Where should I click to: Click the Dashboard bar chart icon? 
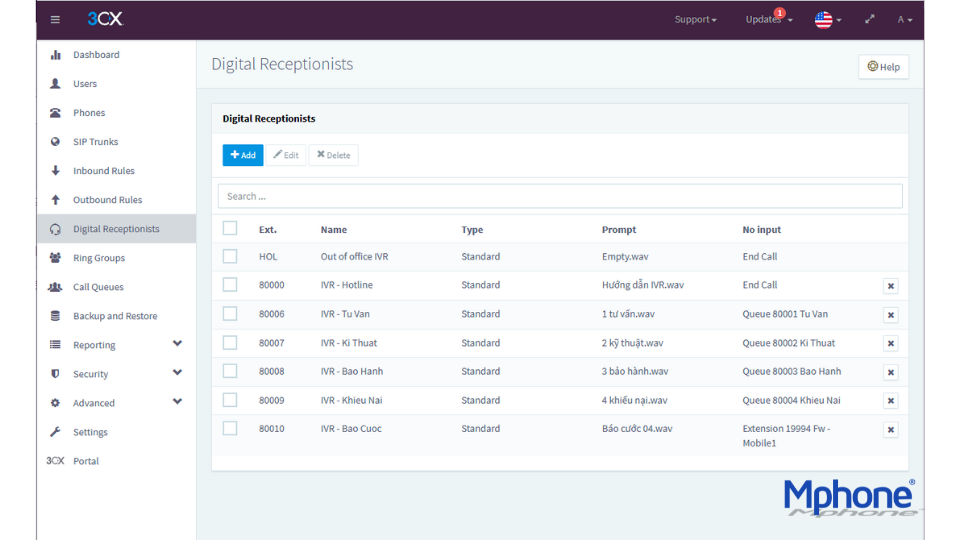click(x=56, y=54)
